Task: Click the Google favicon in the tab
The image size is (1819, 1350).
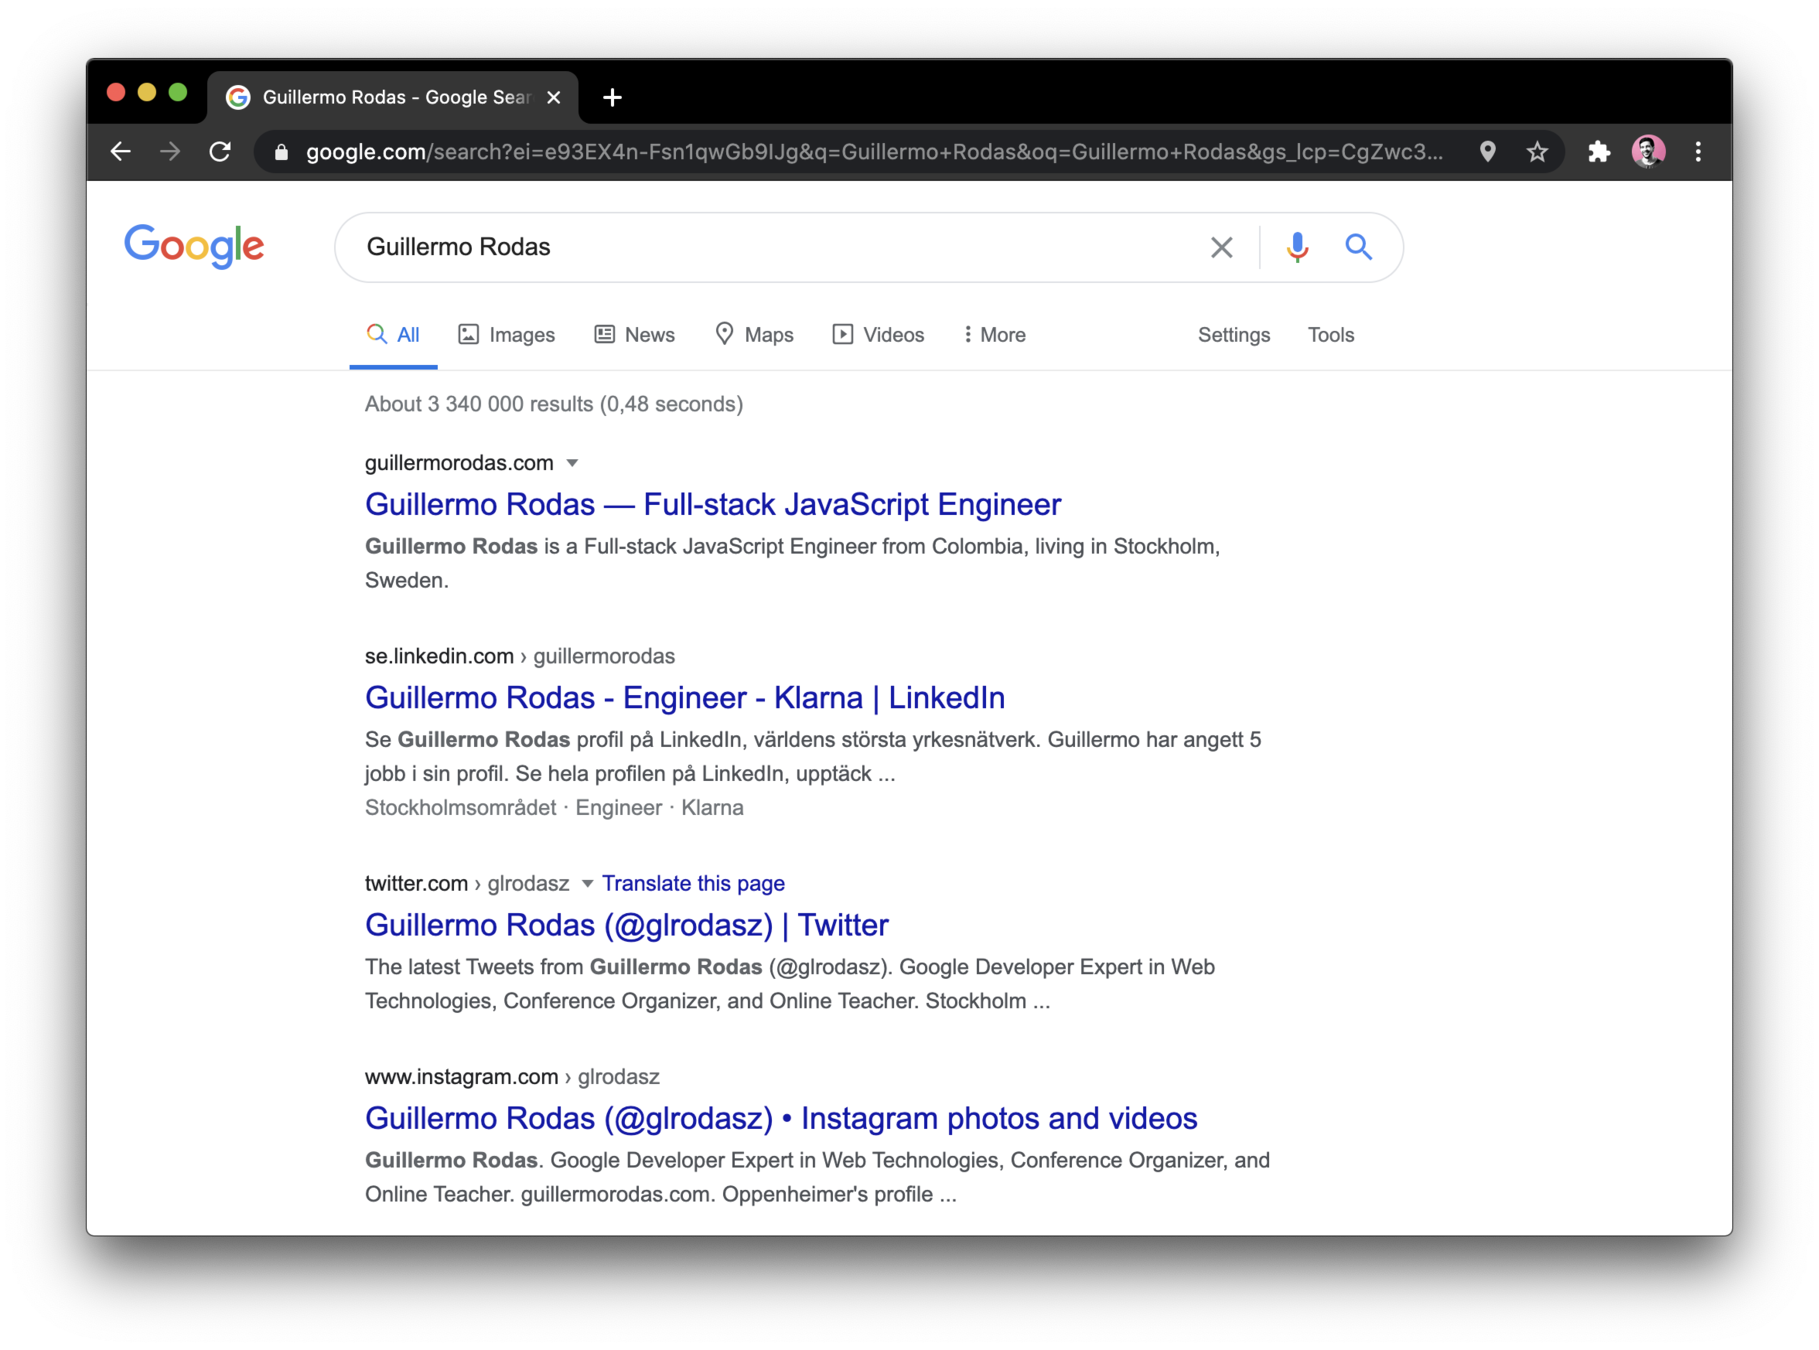Action: 238,97
